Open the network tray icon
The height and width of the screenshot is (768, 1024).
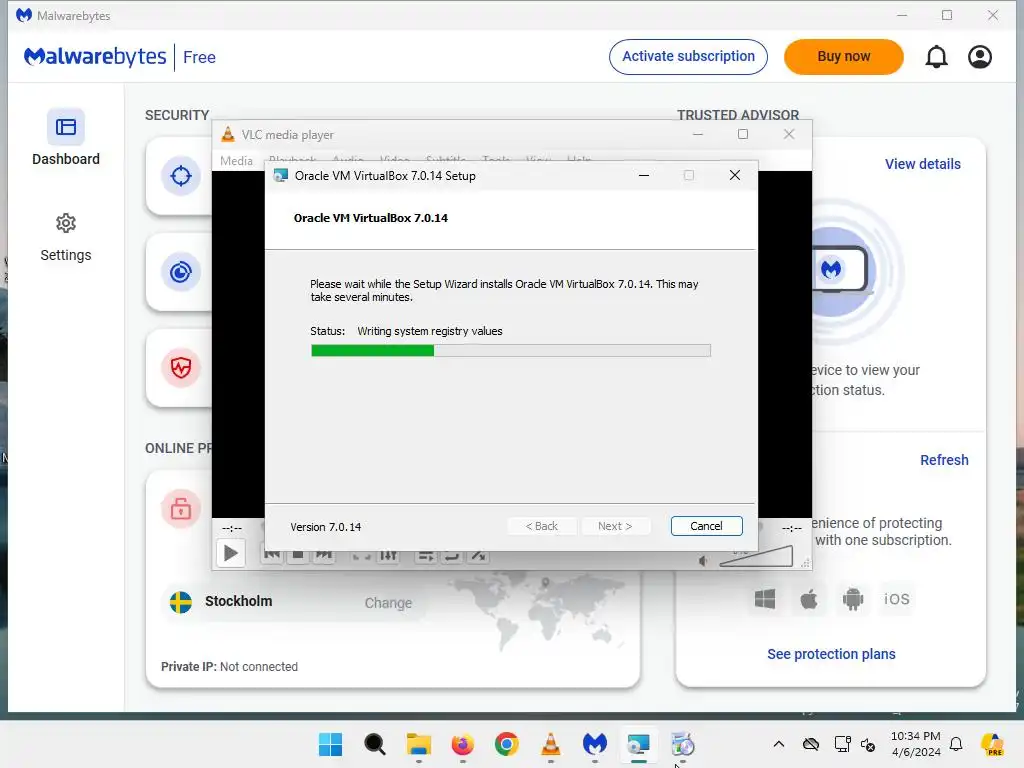[842, 744]
